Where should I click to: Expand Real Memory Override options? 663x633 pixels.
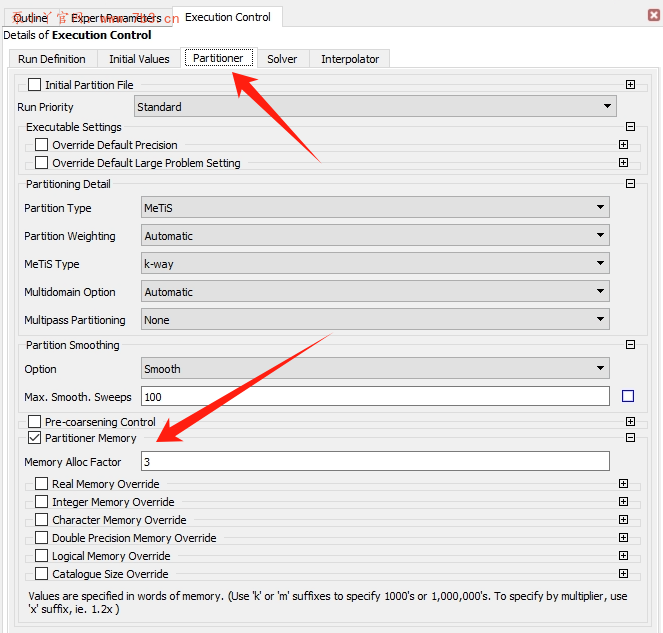pos(623,484)
